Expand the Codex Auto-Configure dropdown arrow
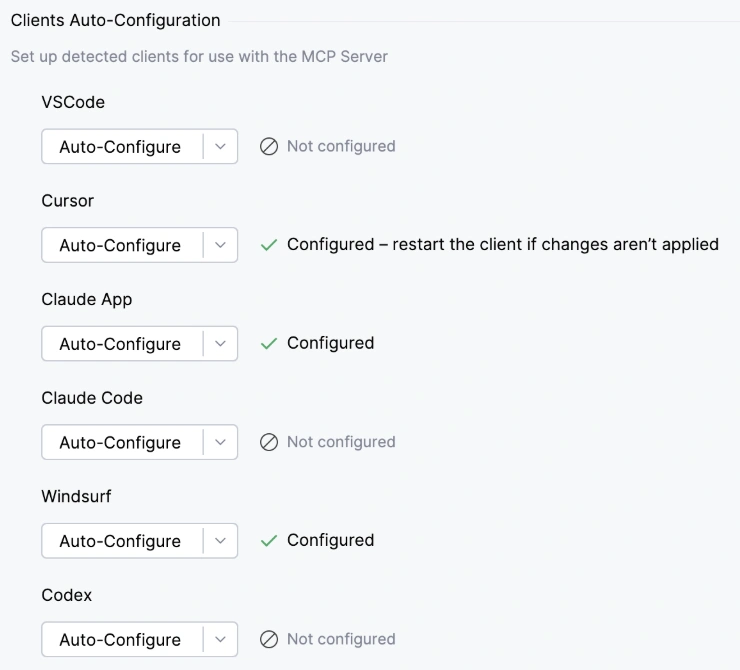The width and height of the screenshot is (740, 670). 221,639
